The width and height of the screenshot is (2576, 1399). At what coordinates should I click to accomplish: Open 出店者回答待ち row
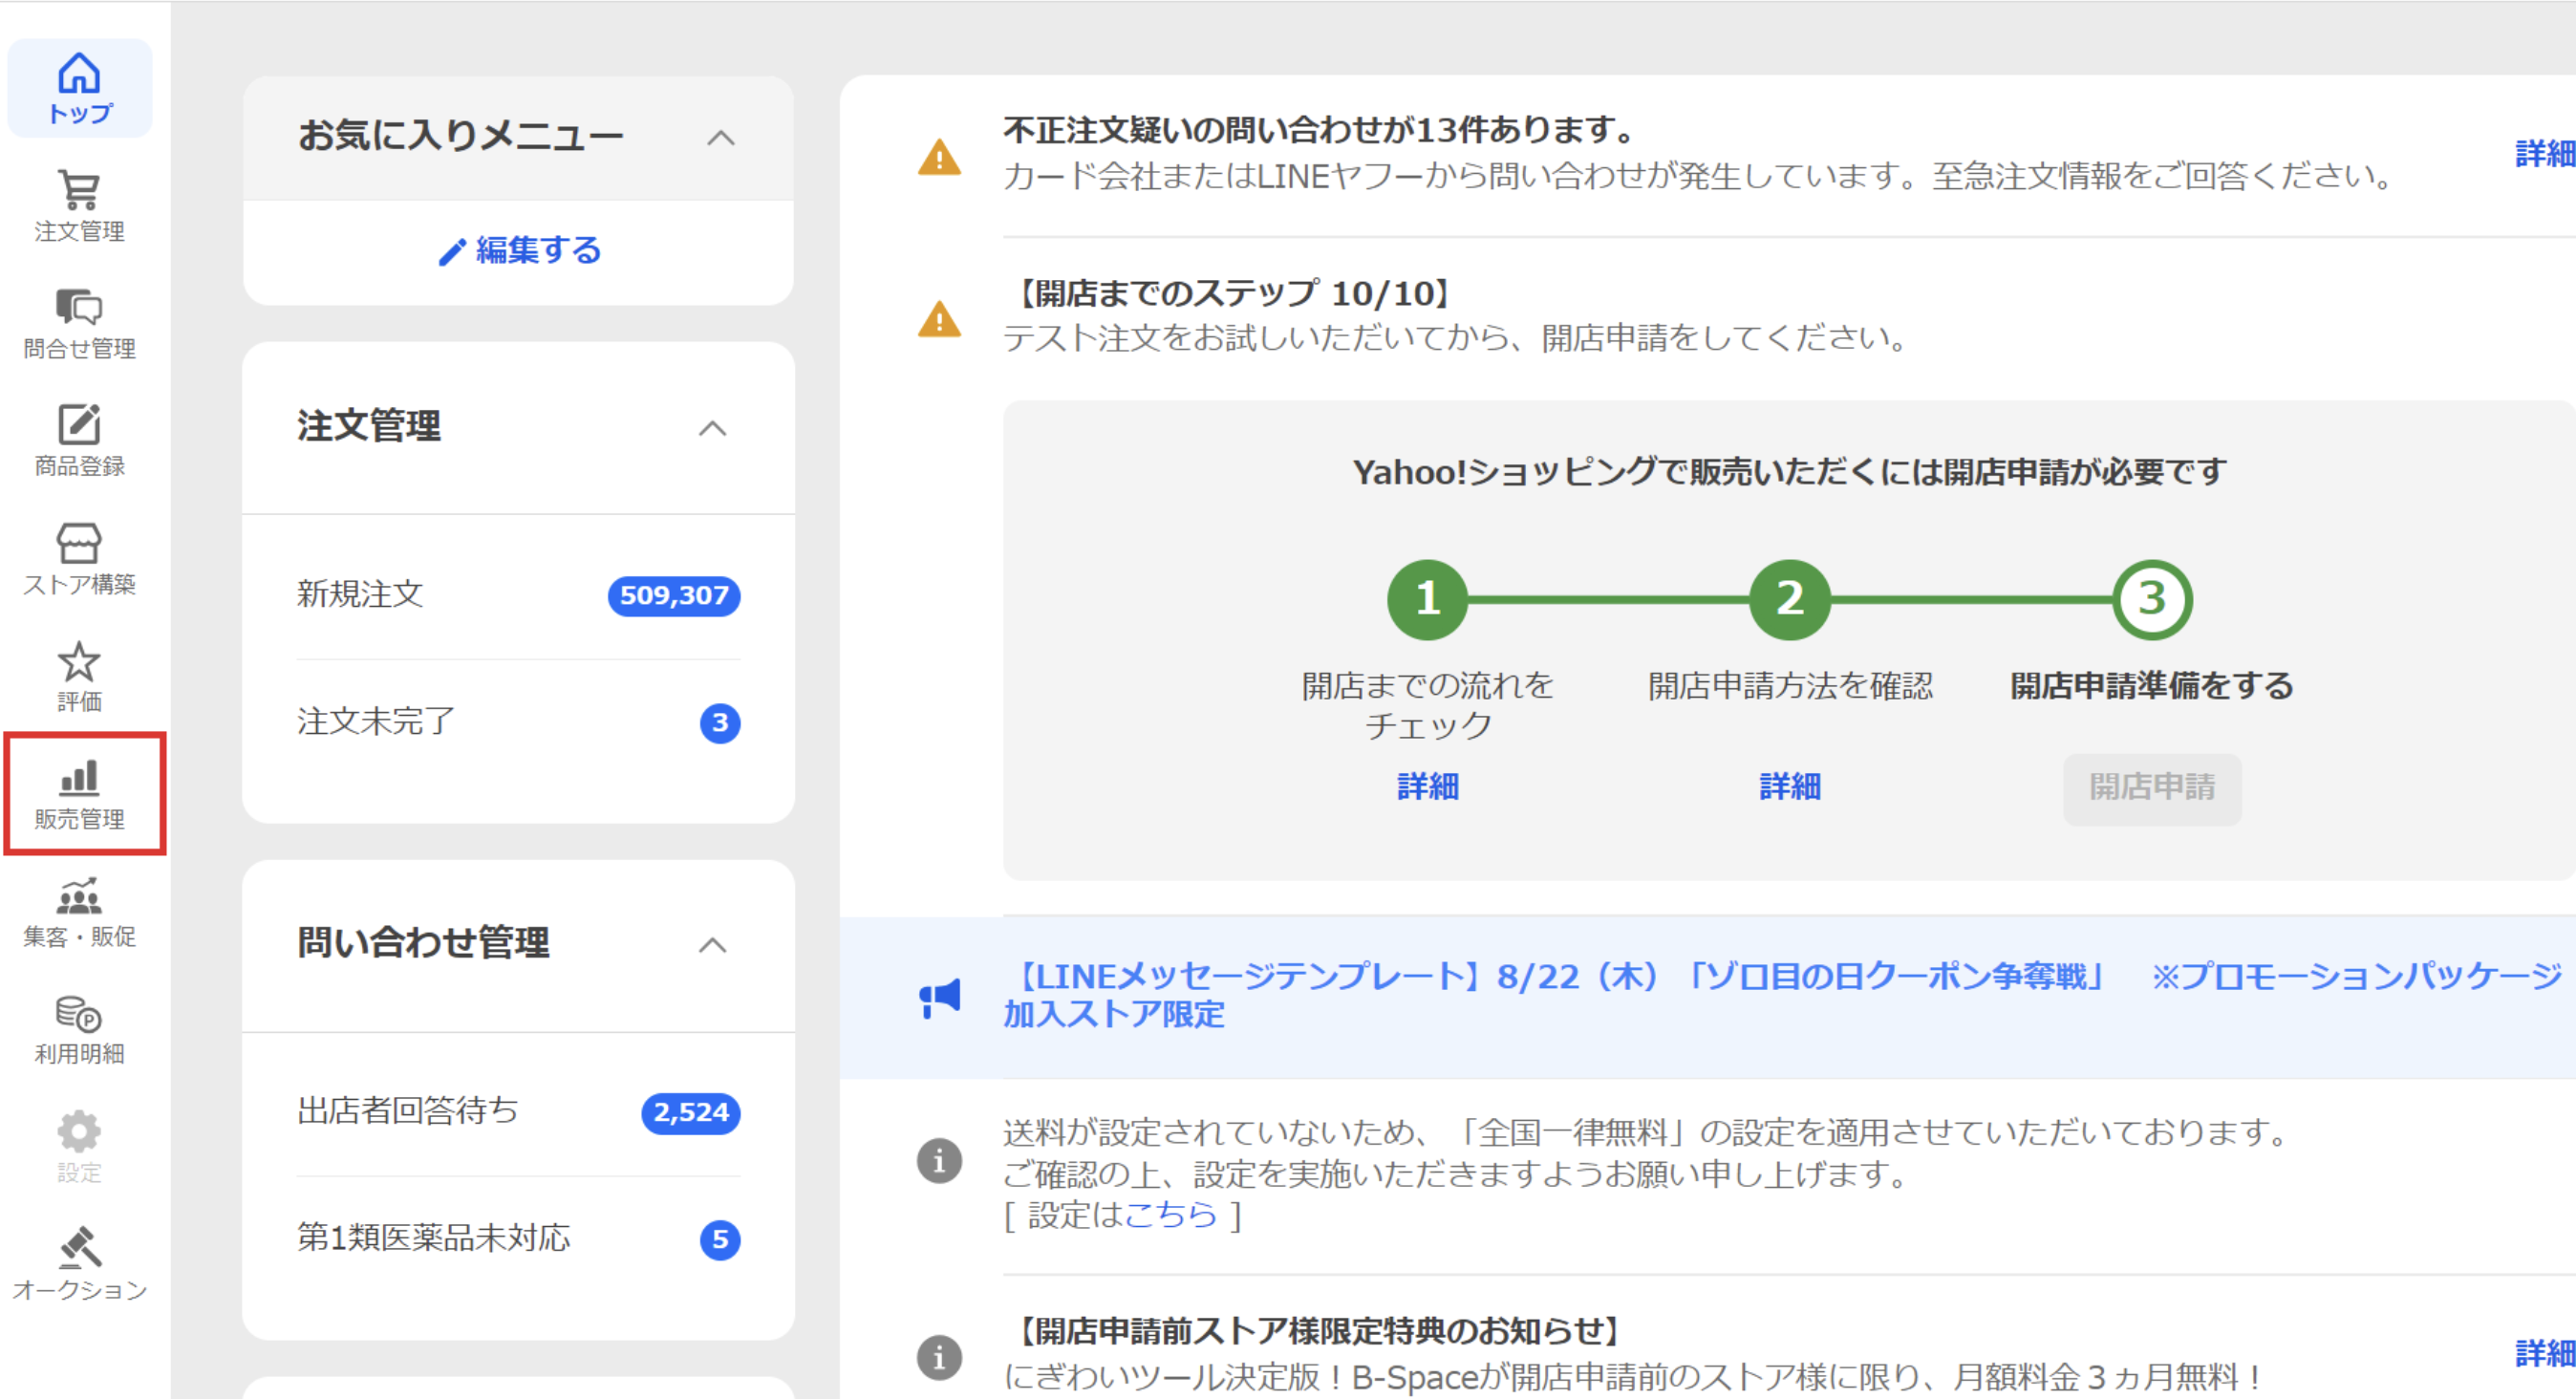518,1112
